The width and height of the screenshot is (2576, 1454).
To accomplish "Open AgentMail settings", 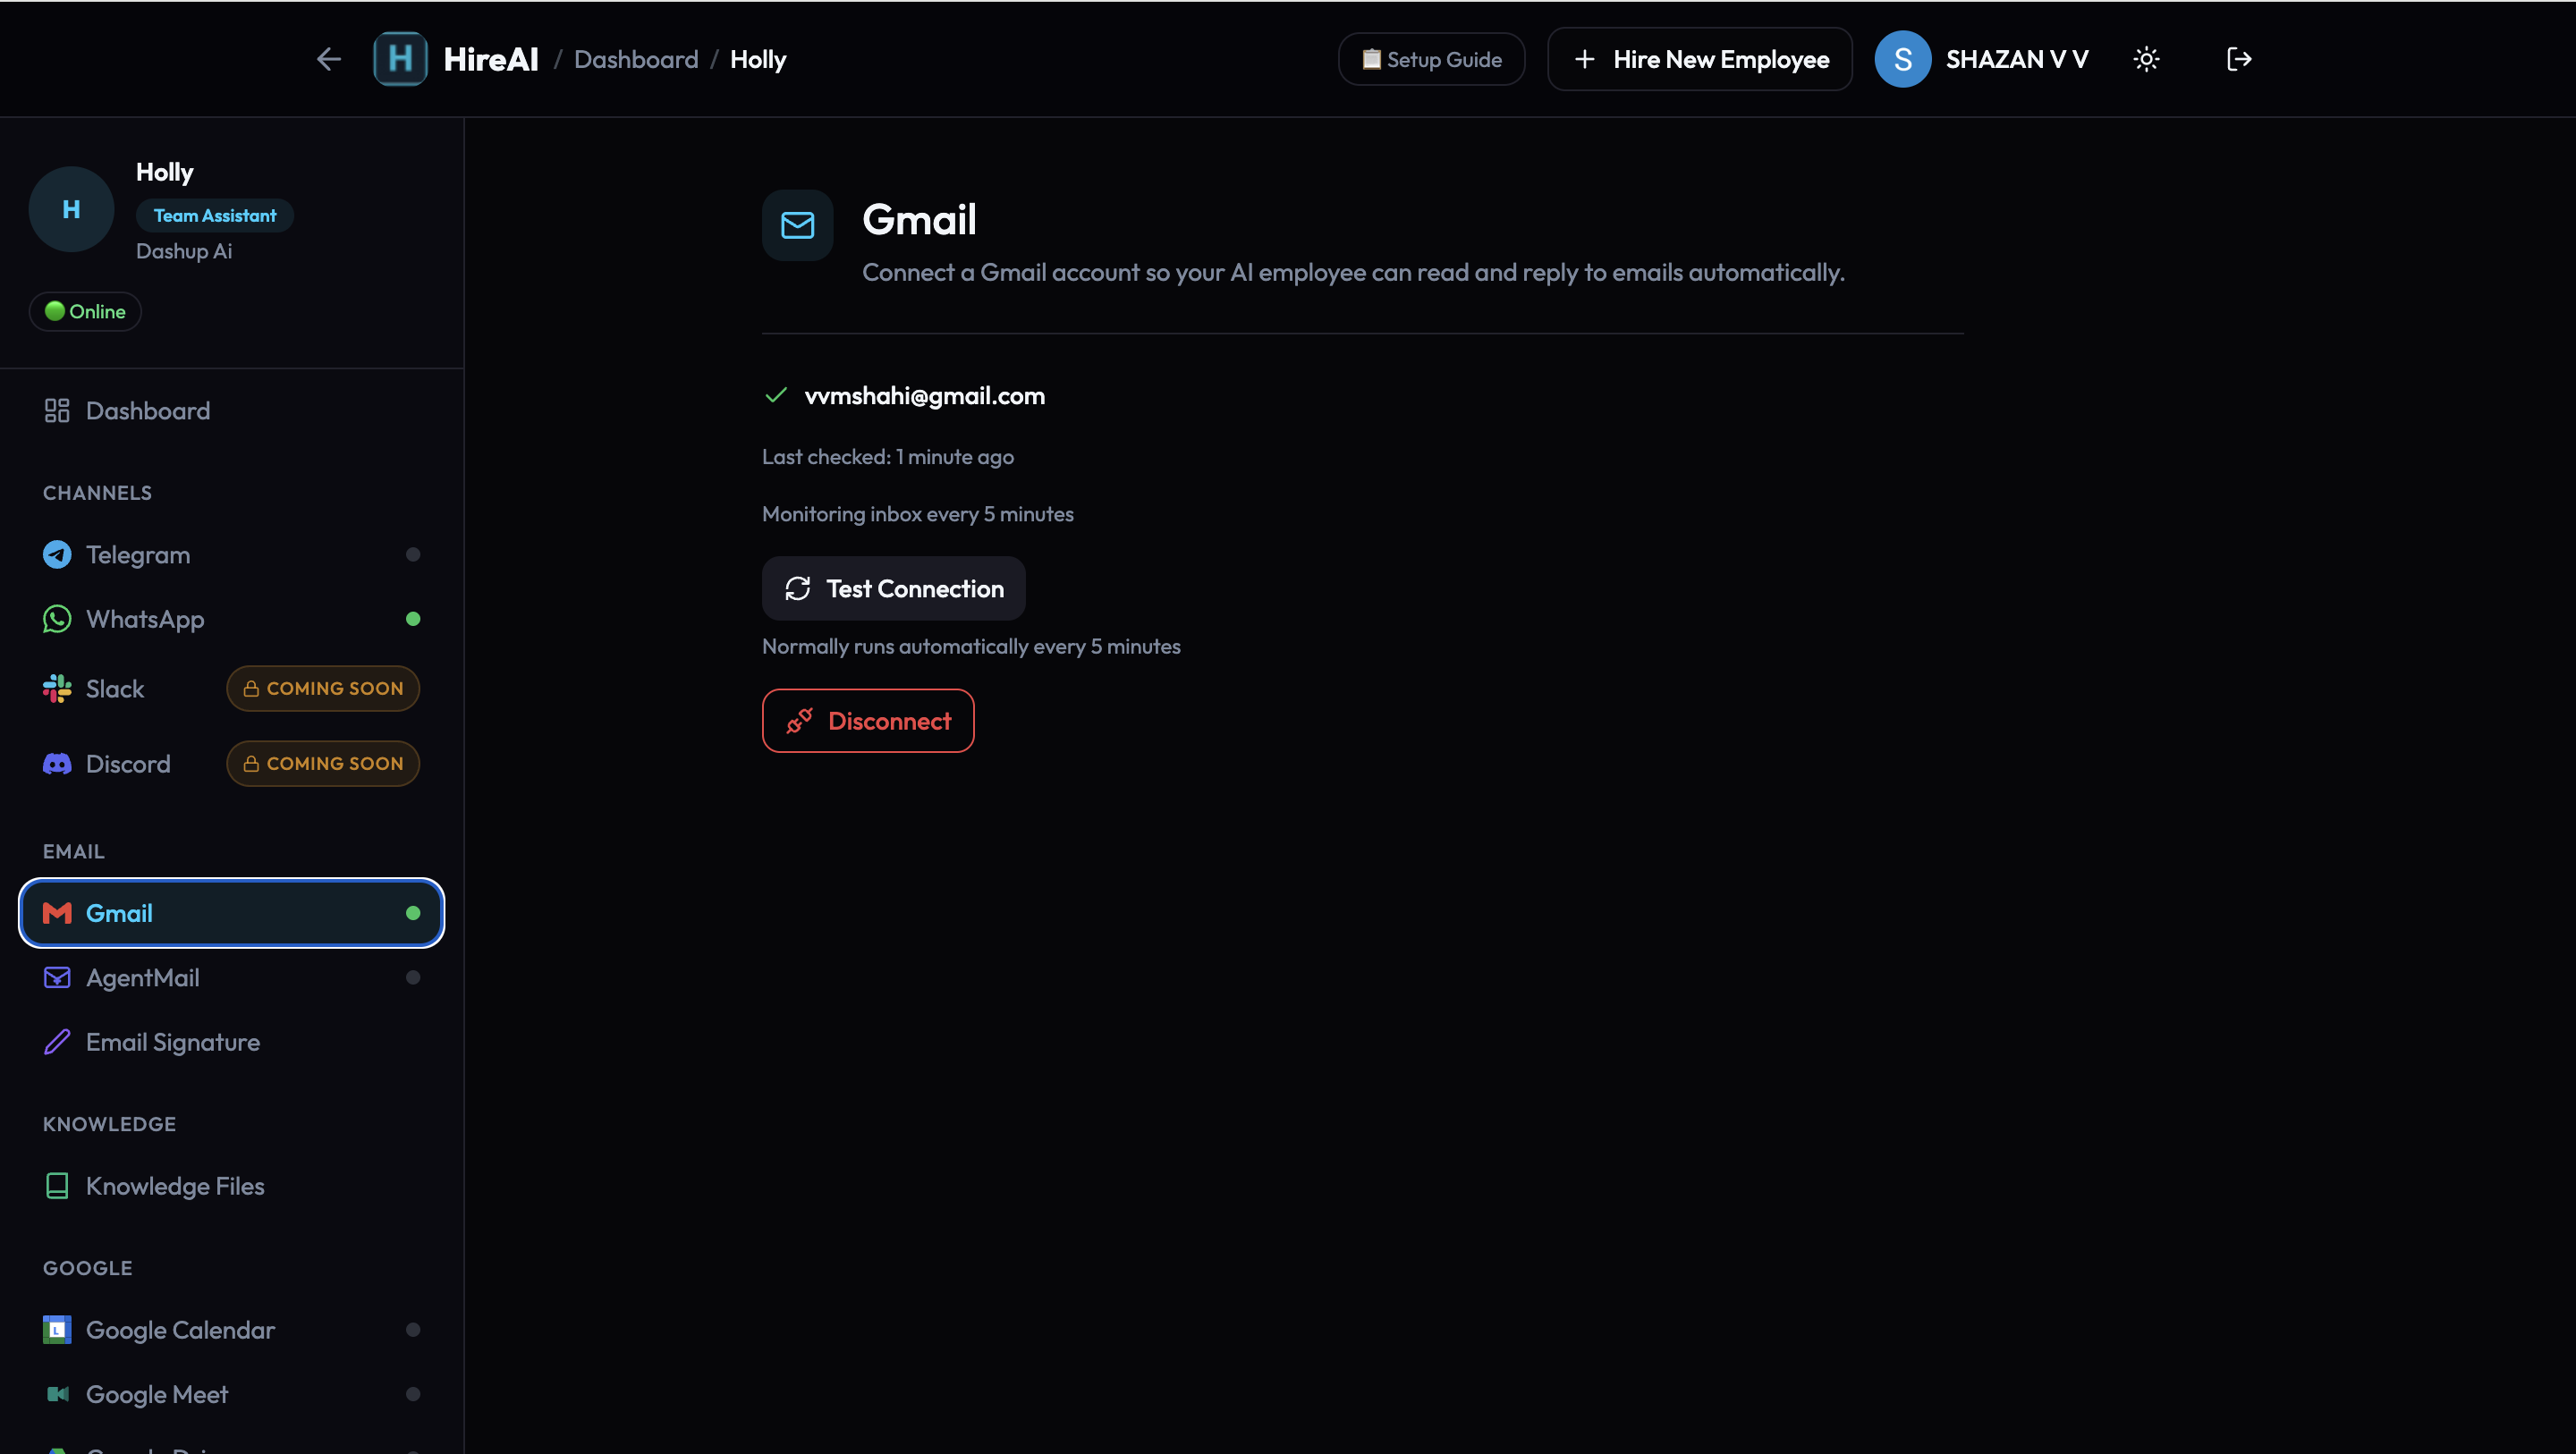I will click(x=143, y=978).
